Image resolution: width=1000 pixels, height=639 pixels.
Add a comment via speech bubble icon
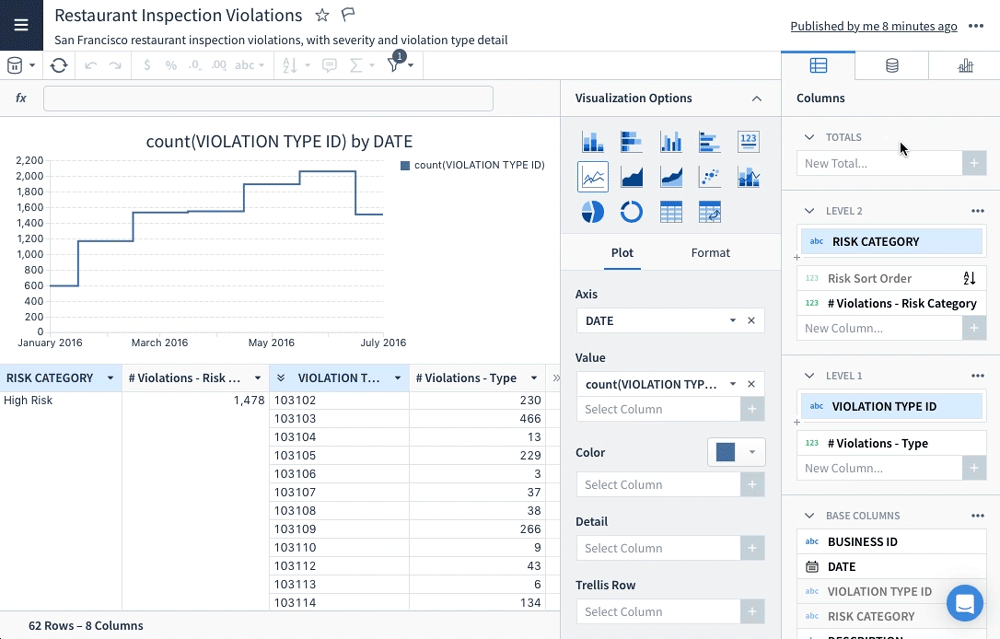[329, 65]
